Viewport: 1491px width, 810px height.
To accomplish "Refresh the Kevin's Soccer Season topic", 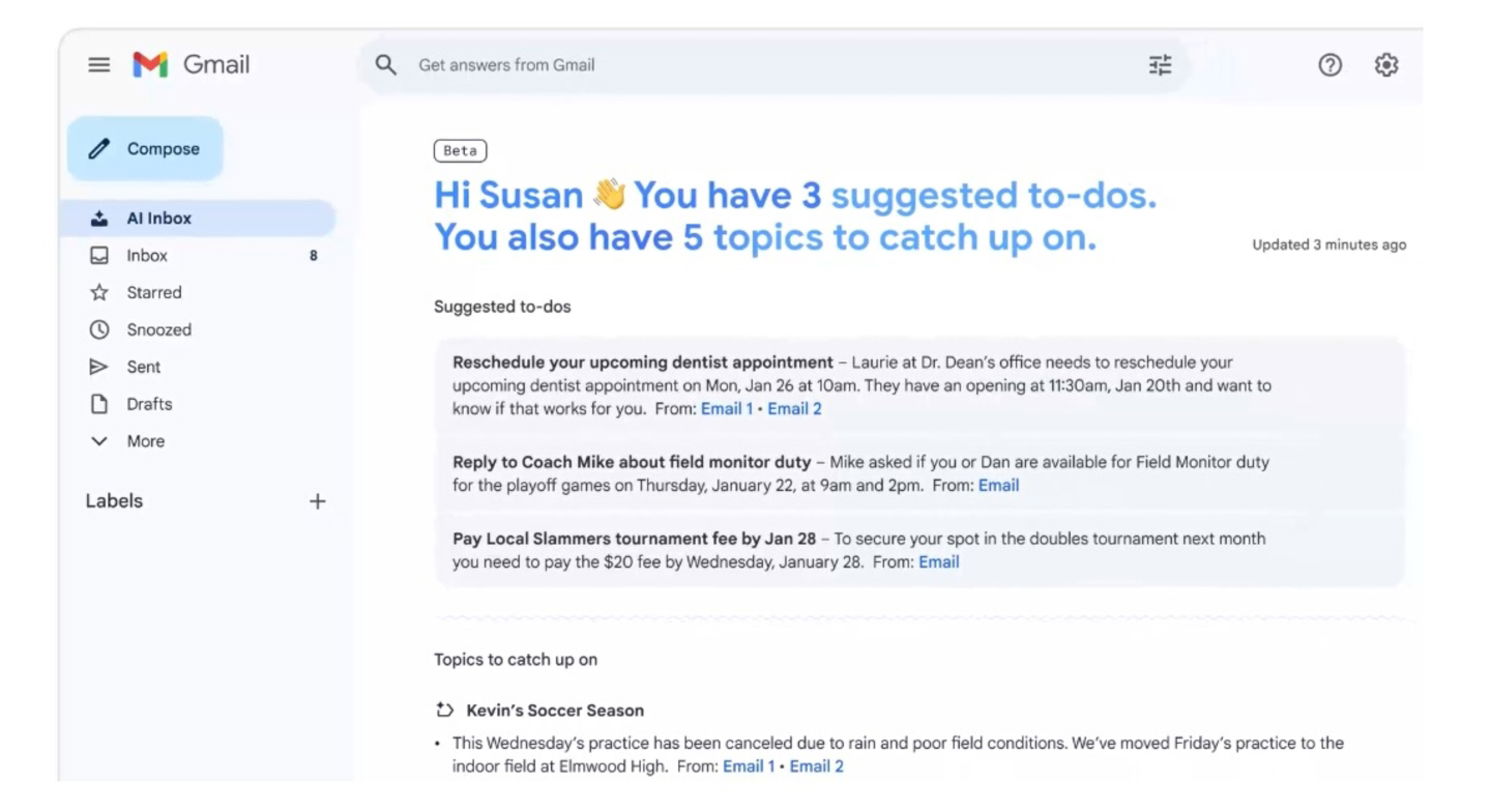I will (x=443, y=711).
